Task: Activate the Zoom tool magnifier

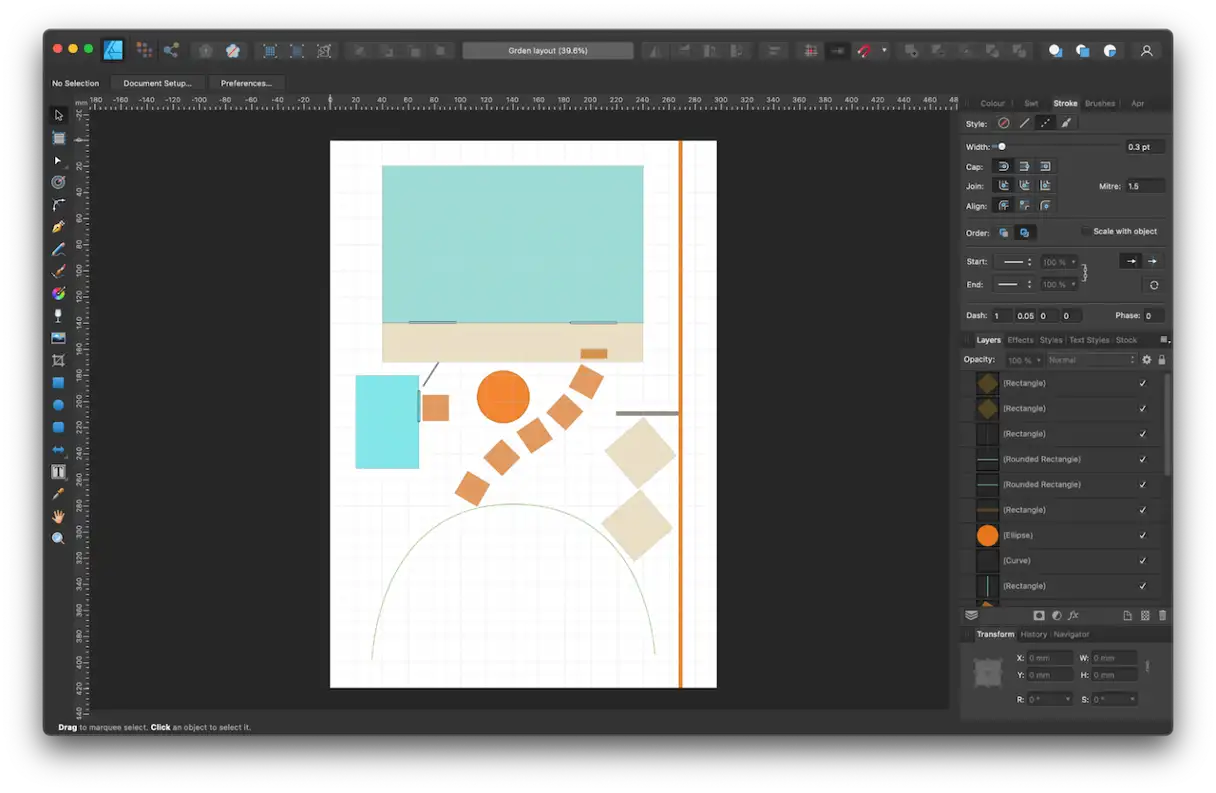Action: [x=59, y=538]
